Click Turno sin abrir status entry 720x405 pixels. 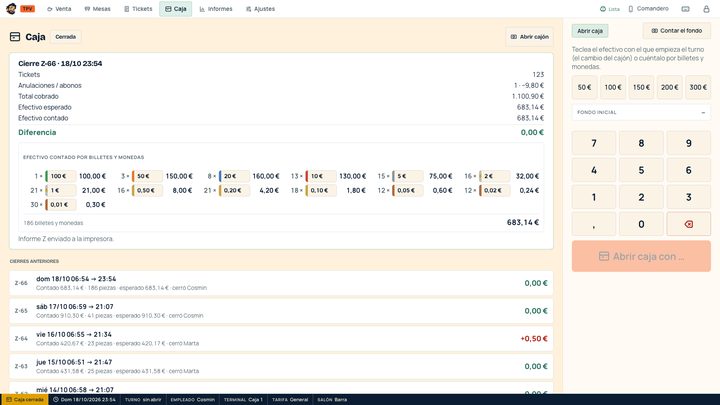tap(143, 399)
